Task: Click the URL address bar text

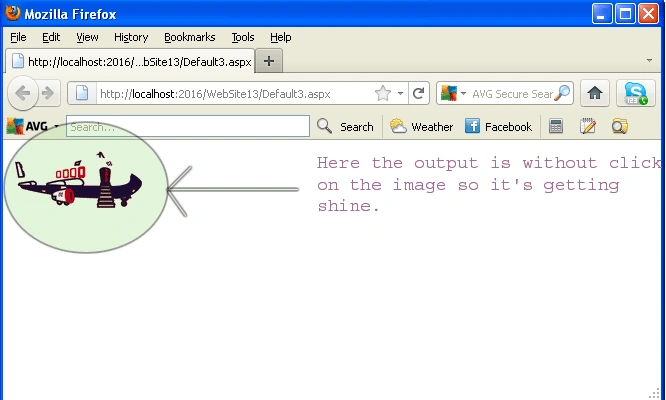Action: 215,94
